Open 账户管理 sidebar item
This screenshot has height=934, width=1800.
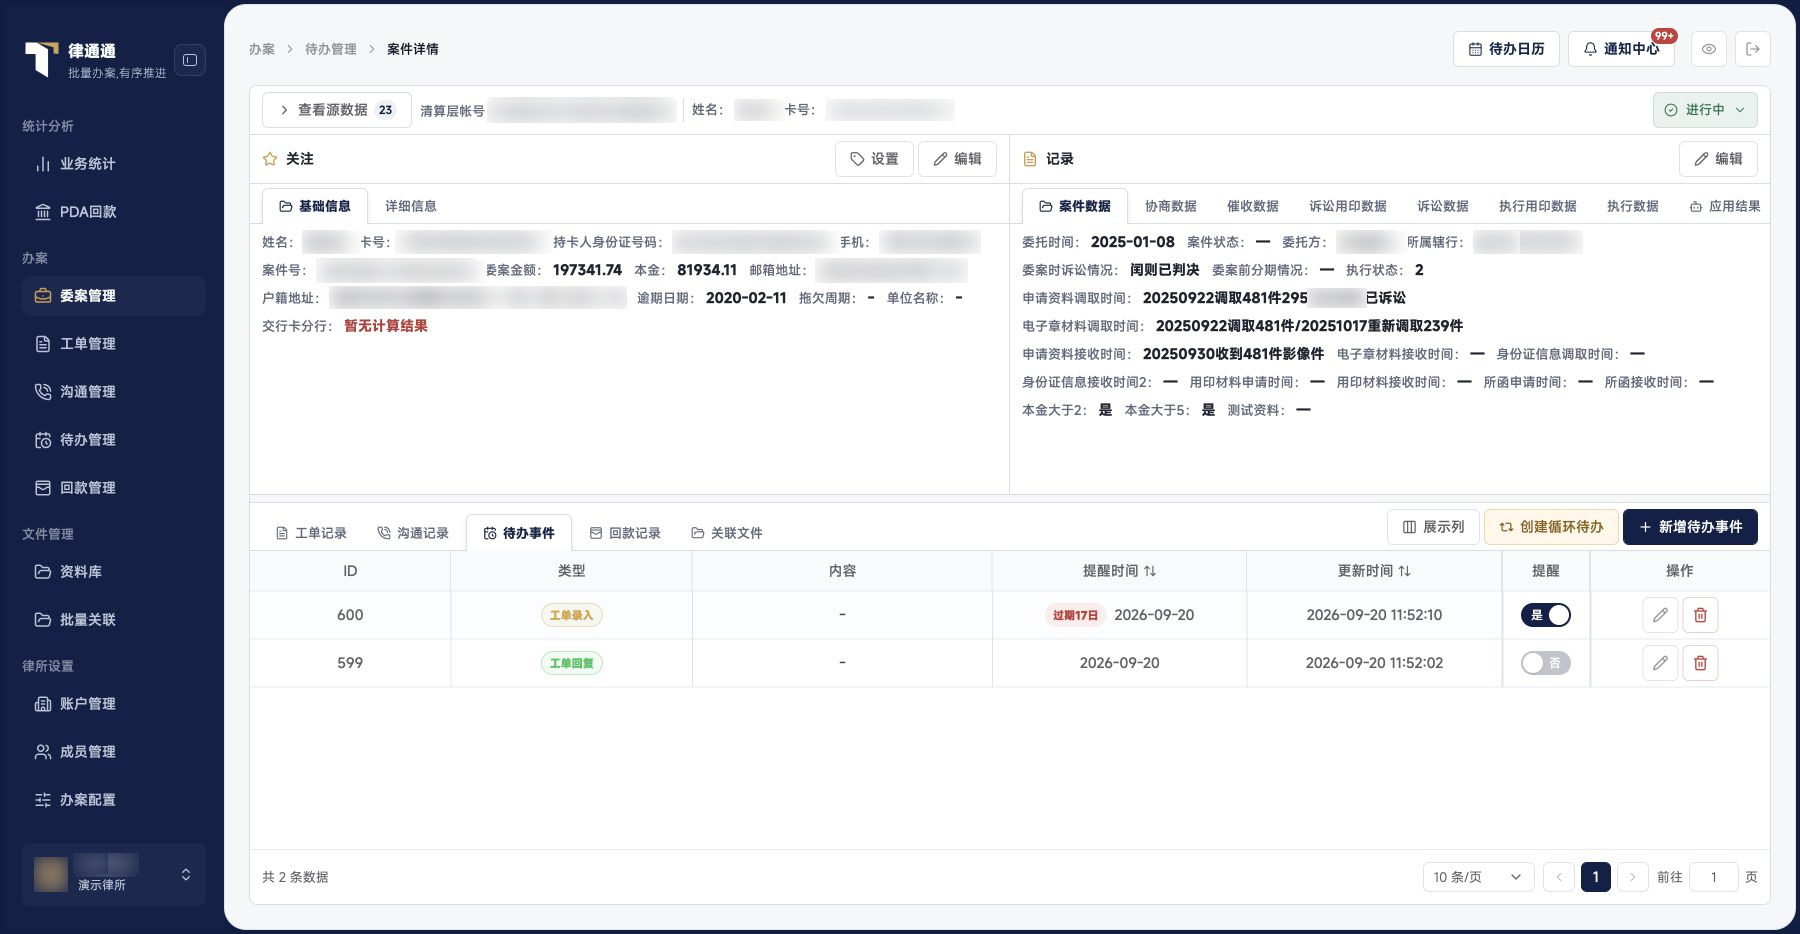click(x=114, y=704)
